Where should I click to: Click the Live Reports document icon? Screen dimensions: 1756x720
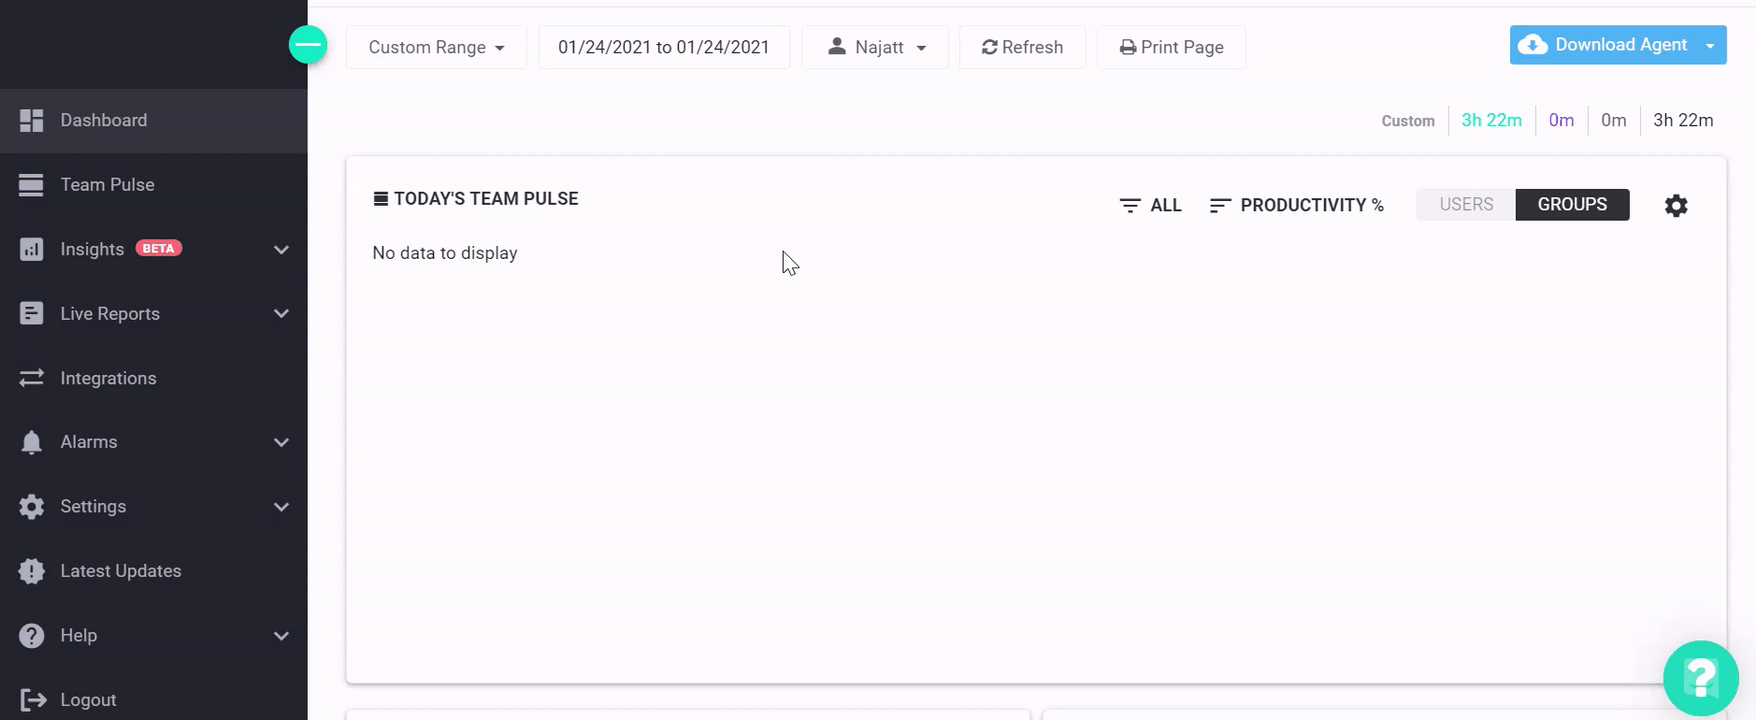[x=32, y=314]
